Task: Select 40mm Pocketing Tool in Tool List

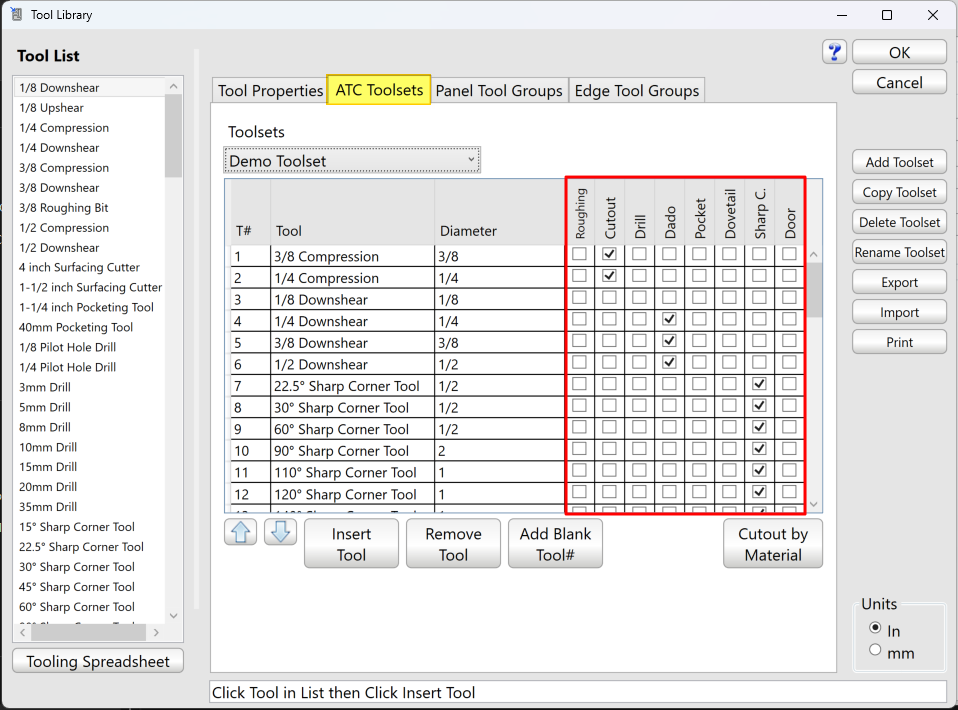Action: pos(75,327)
